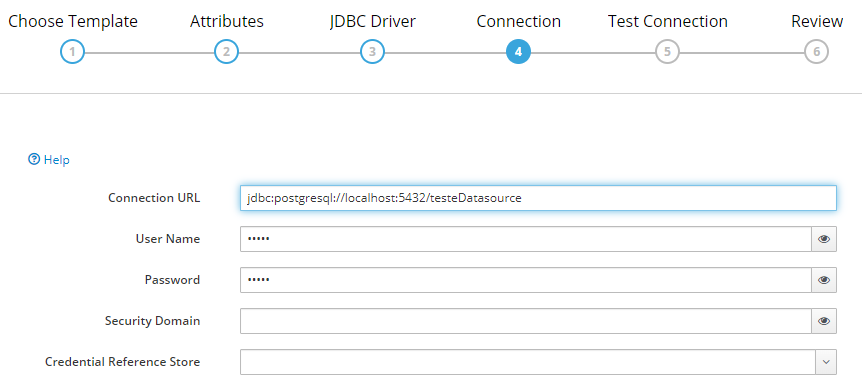Select active step 4 circle, Connection
Viewport: 862px width, 390px height.
coord(518,52)
